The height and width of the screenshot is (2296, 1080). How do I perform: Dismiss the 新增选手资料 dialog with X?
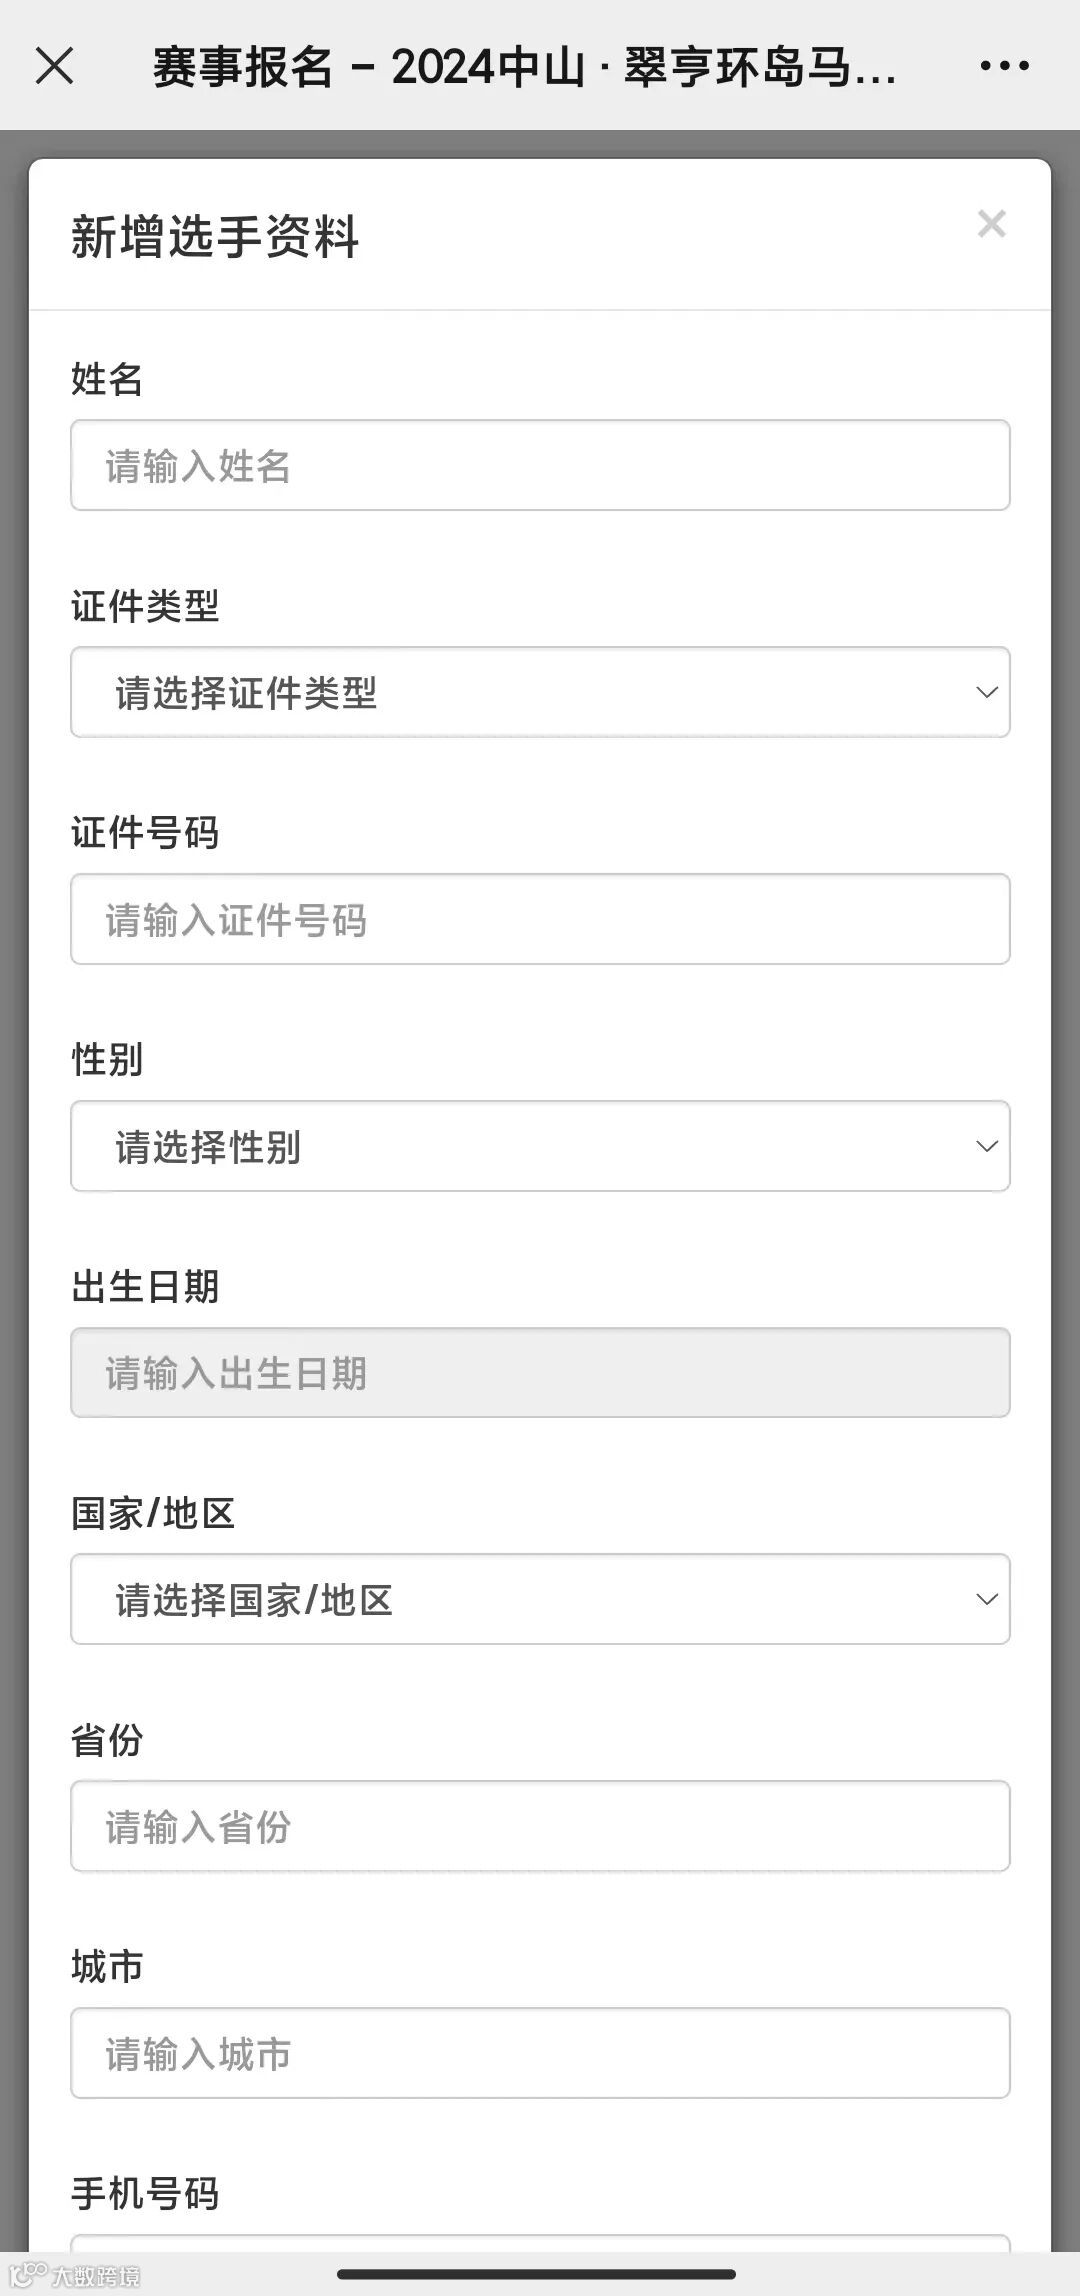click(x=991, y=224)
